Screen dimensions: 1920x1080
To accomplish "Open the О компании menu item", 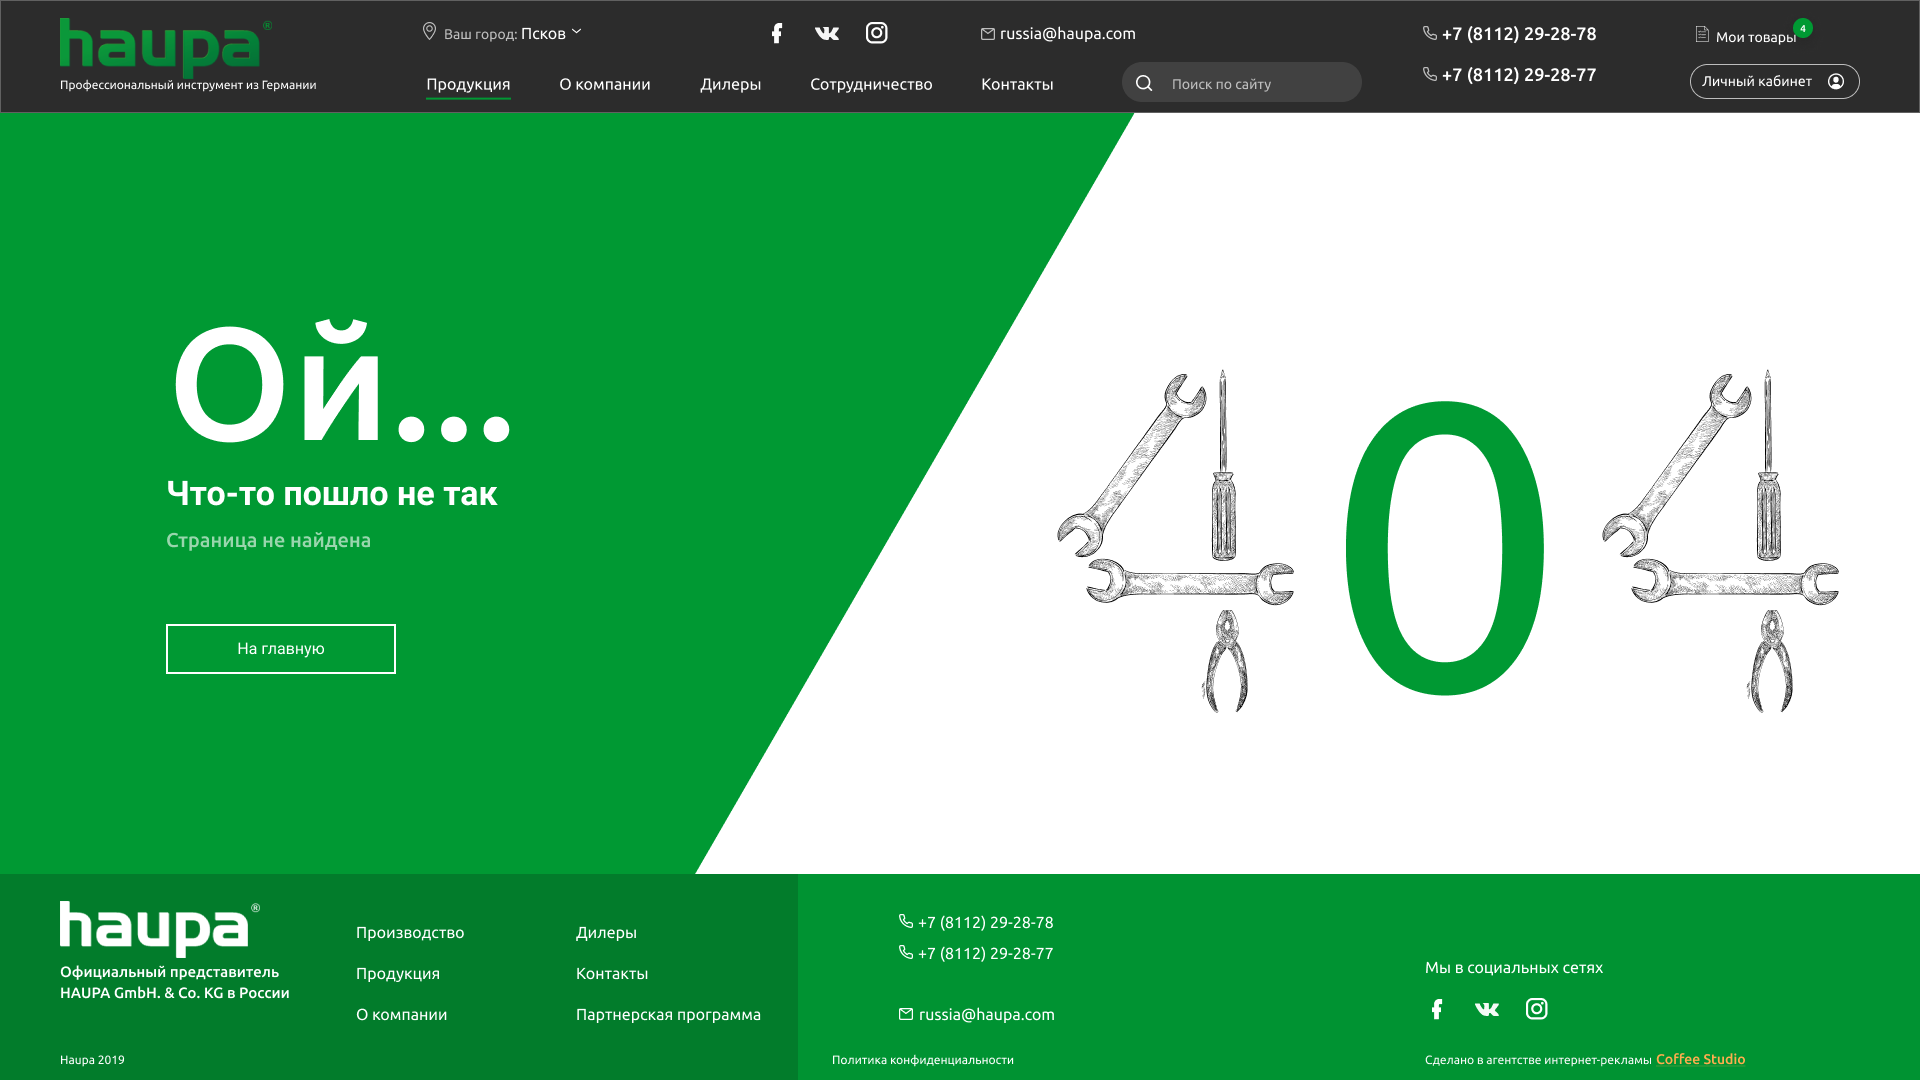I will tap(605, 84).
